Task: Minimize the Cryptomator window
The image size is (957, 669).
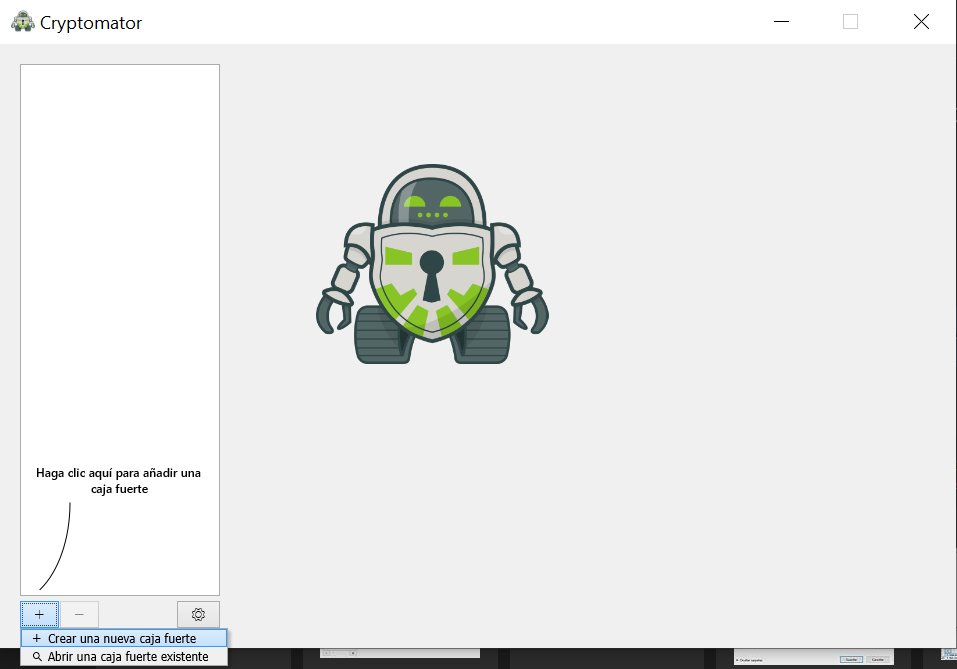Action: pos(779,22)
